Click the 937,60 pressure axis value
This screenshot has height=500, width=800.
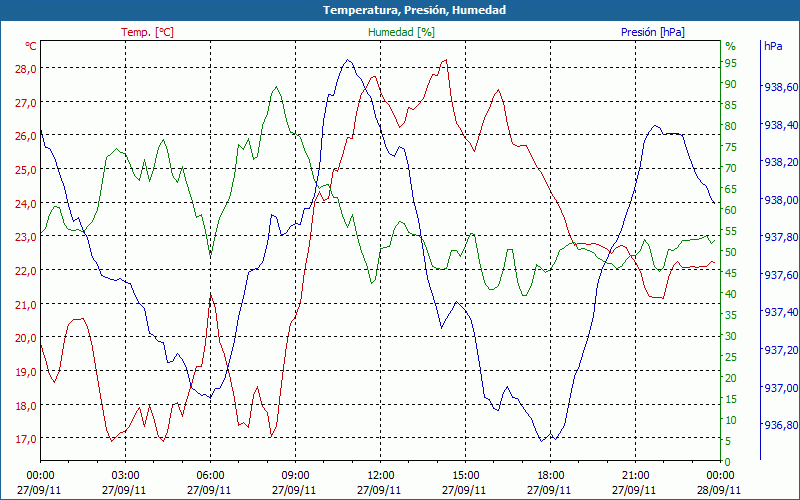[781, 276]
